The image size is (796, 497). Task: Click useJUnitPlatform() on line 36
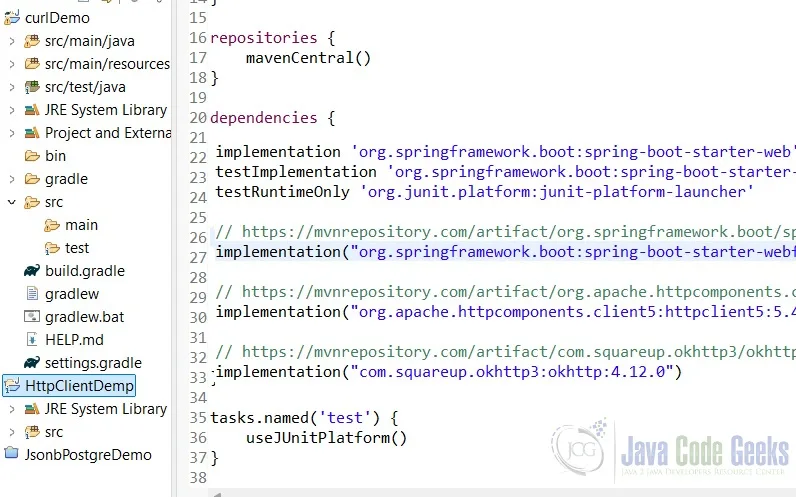(x=326, y=438)
